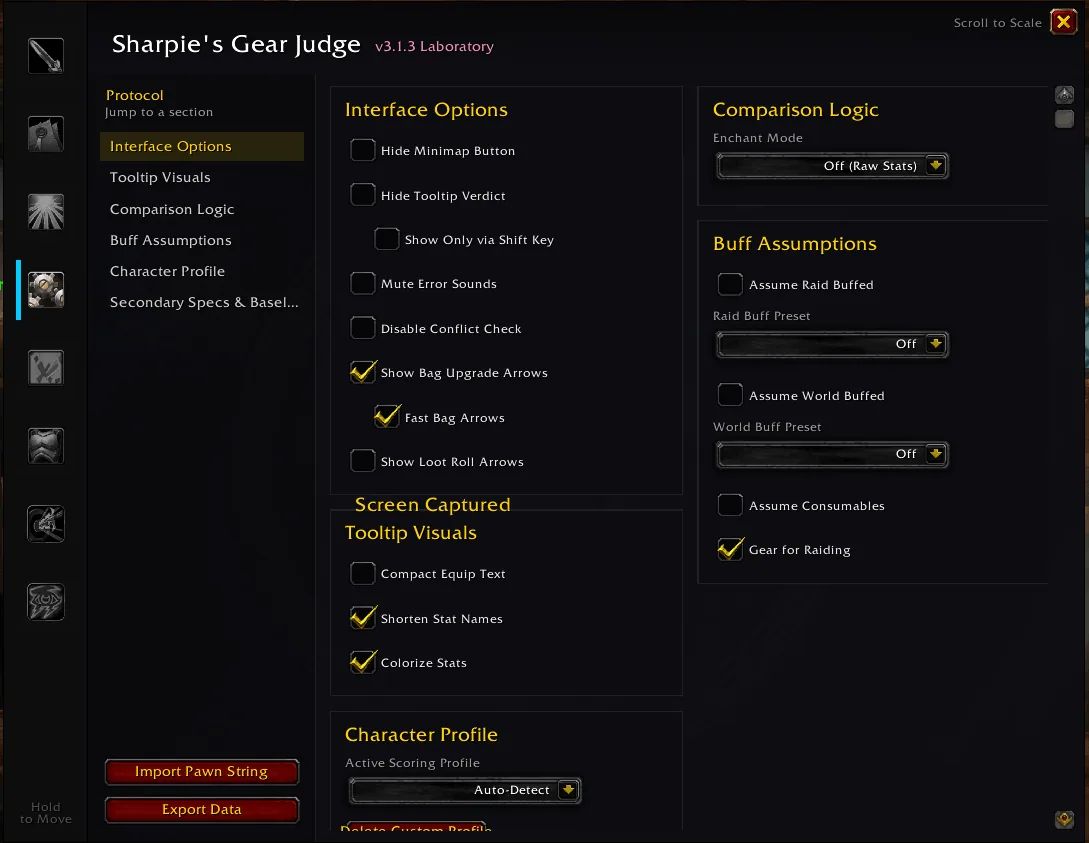Check Compact Equip Text
Viewport: 1089px width, 843px height.
(x=363, y=574)
